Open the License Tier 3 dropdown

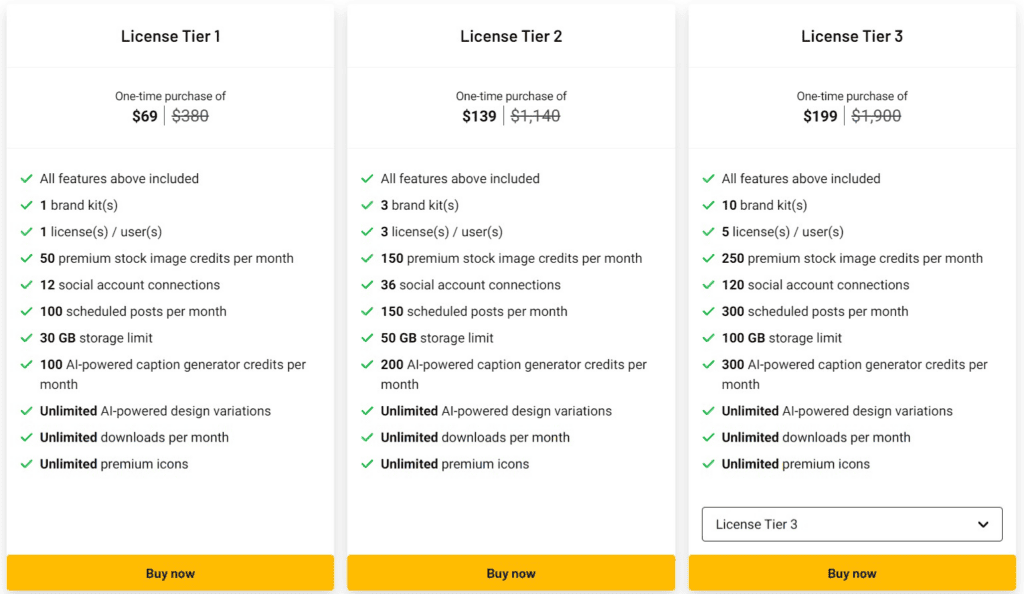pos(852,524)
